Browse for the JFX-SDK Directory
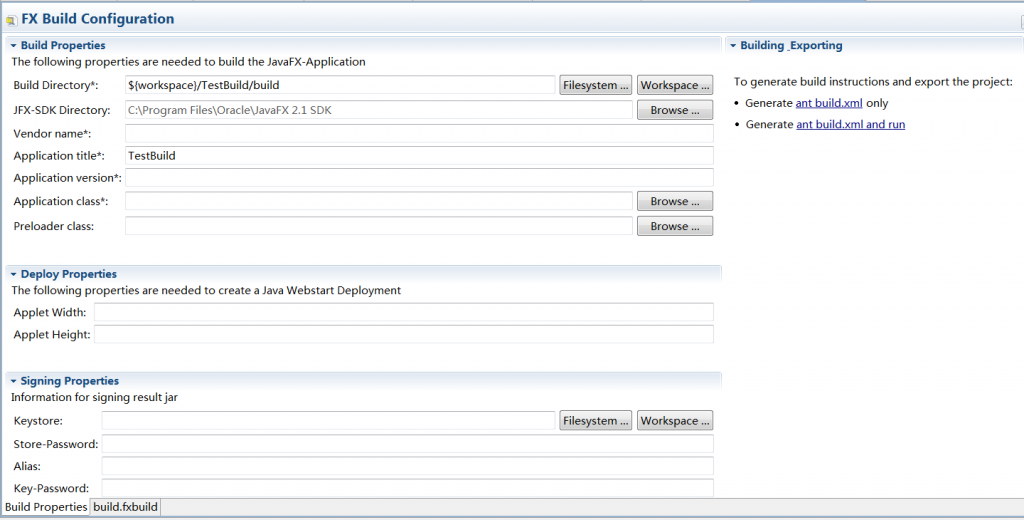Image resolution: width=1024 pixels, height=520 pixels. click(675, 110)
